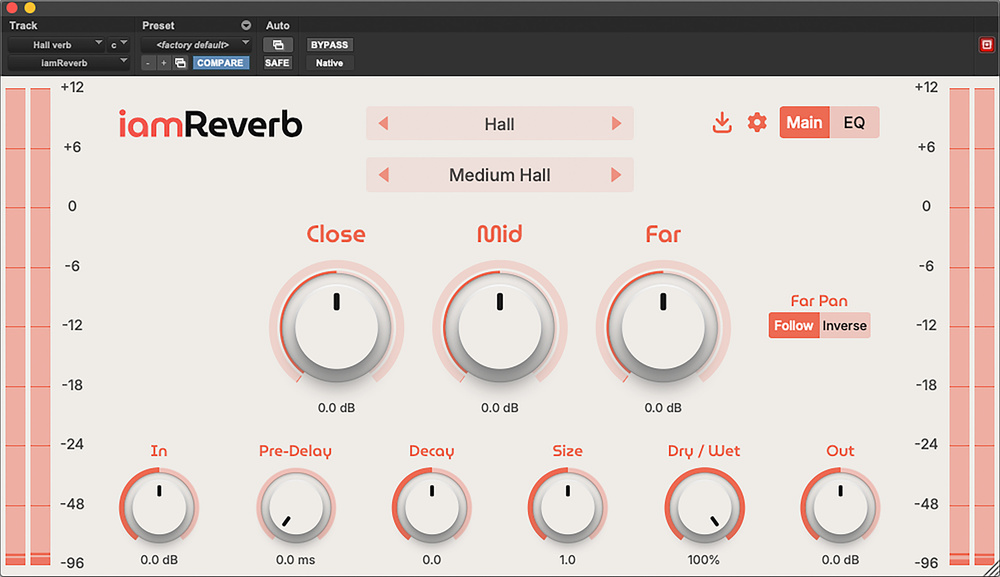Set Far Pan to Follow

[x=794, y=326]
